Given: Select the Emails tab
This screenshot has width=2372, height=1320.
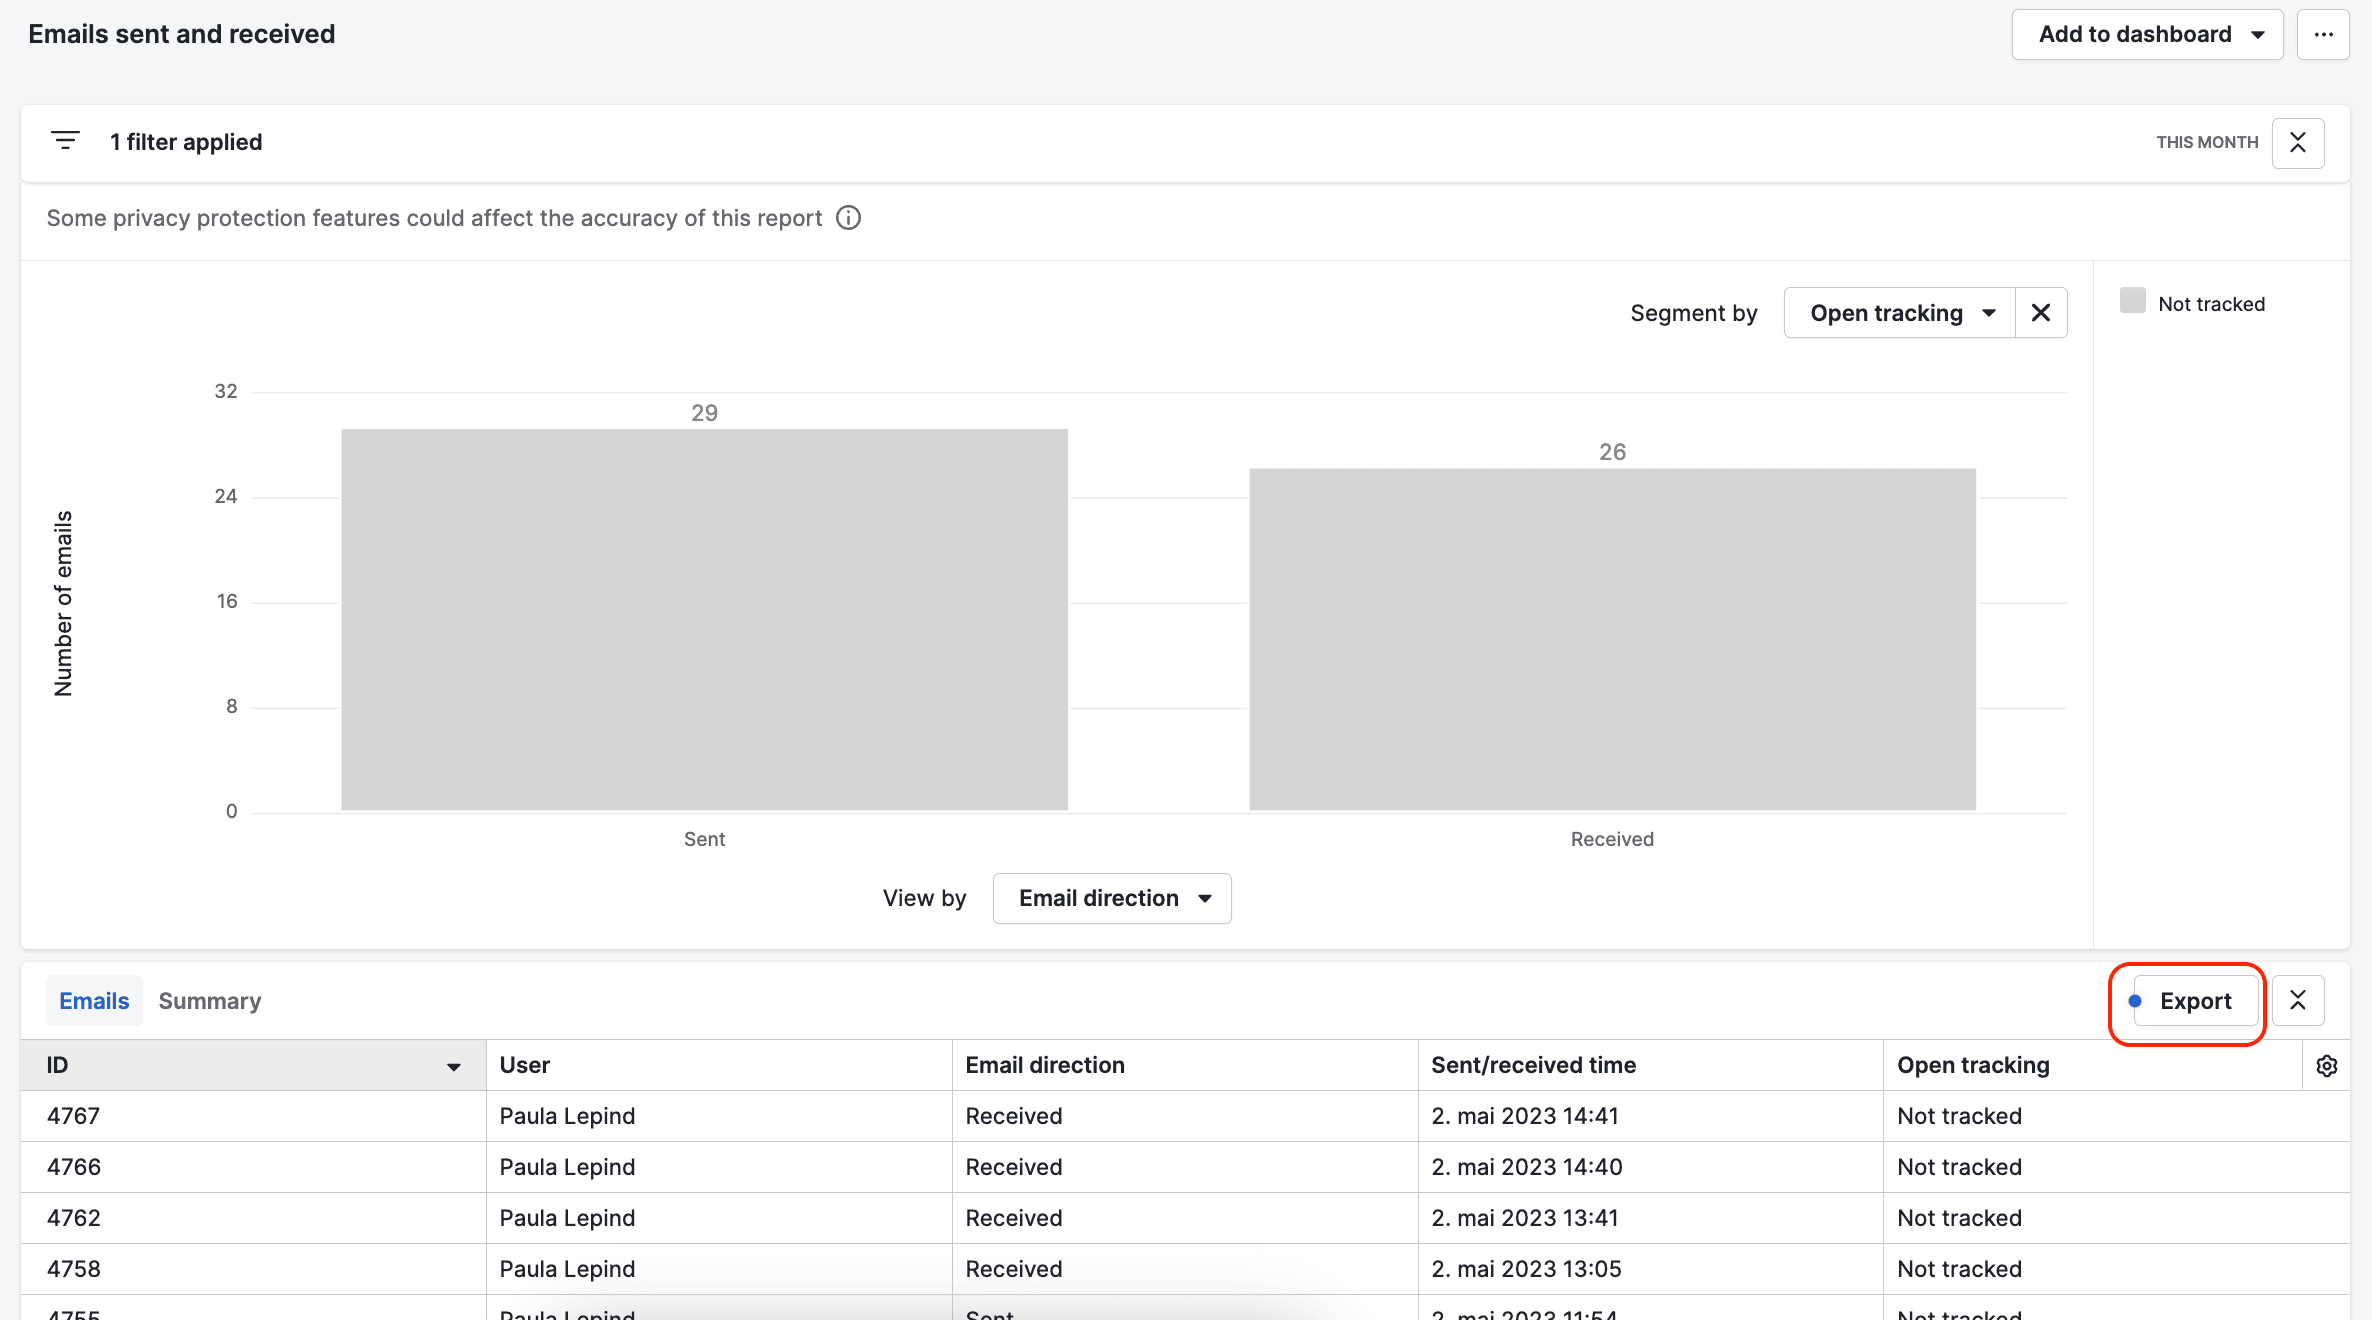Looking at the screenshot, I should pyautogui.click(x=93, y=1000).
